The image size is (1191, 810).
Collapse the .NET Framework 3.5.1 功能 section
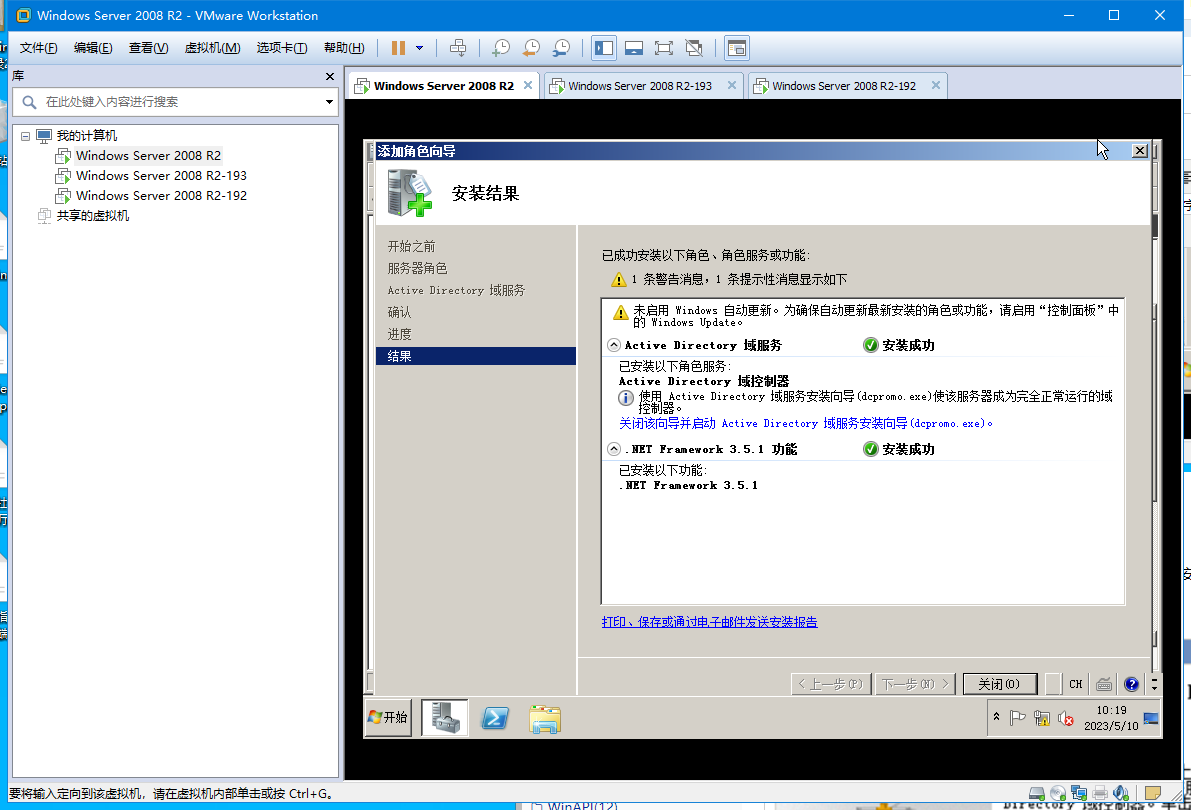coord(614,449)
